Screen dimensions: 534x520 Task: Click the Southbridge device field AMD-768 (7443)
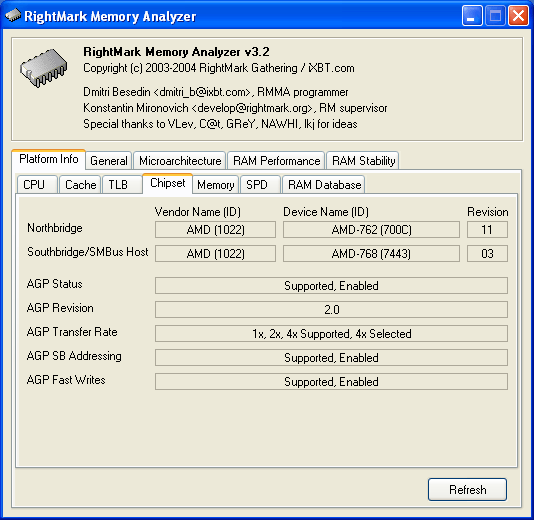371,254
